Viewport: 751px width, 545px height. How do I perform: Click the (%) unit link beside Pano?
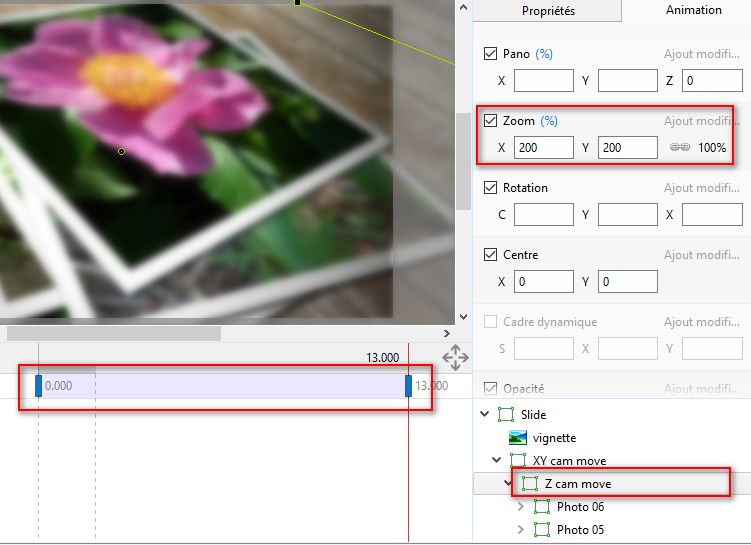[x=544, y=53]
